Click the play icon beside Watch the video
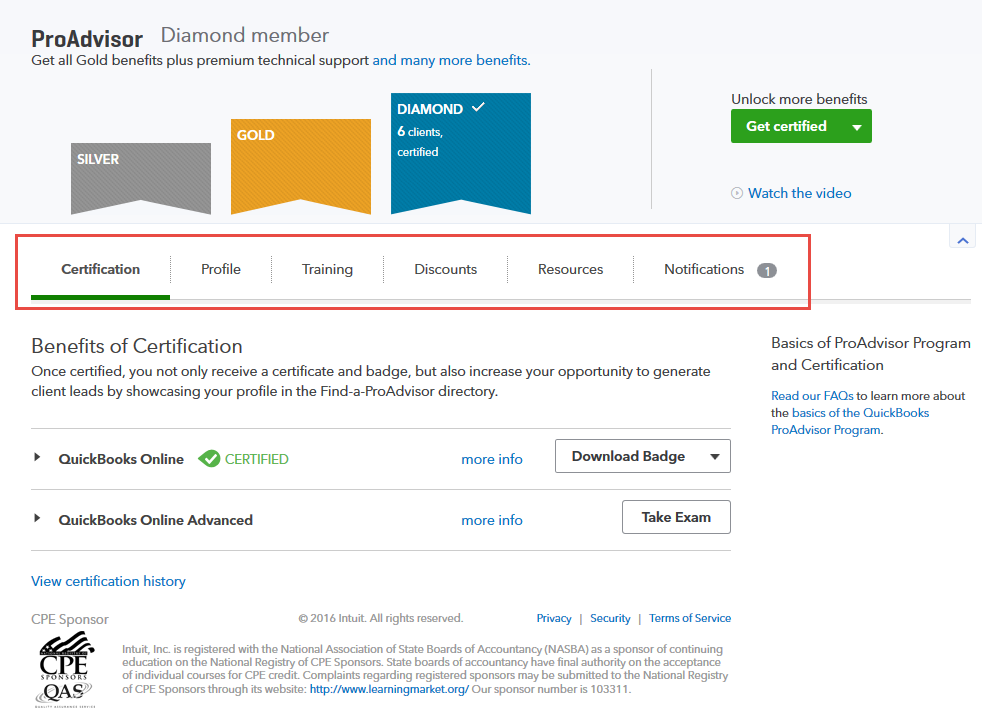 tap(736, 193)
